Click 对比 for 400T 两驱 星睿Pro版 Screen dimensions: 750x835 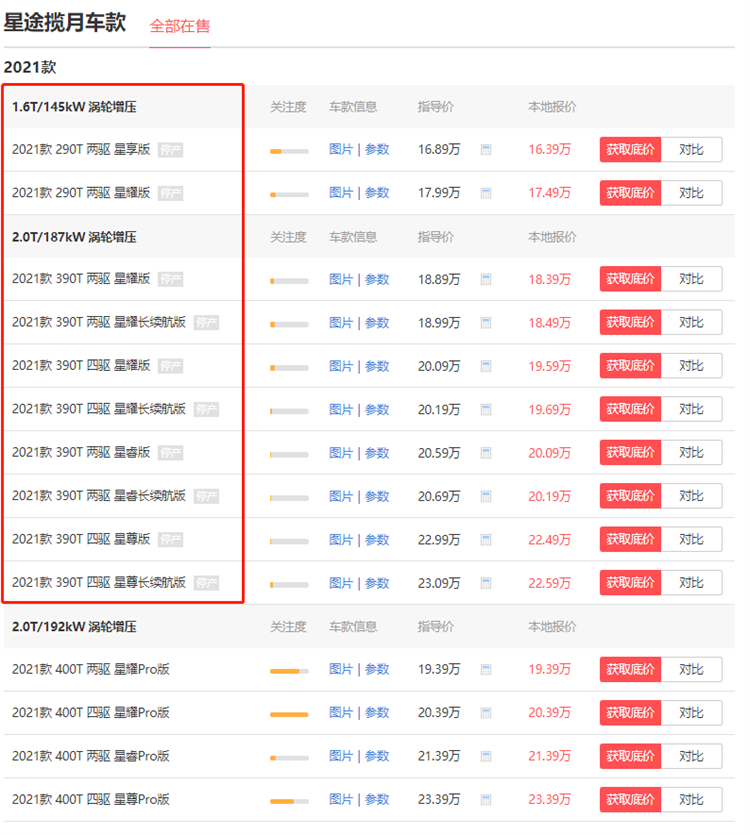pos(691,756)
